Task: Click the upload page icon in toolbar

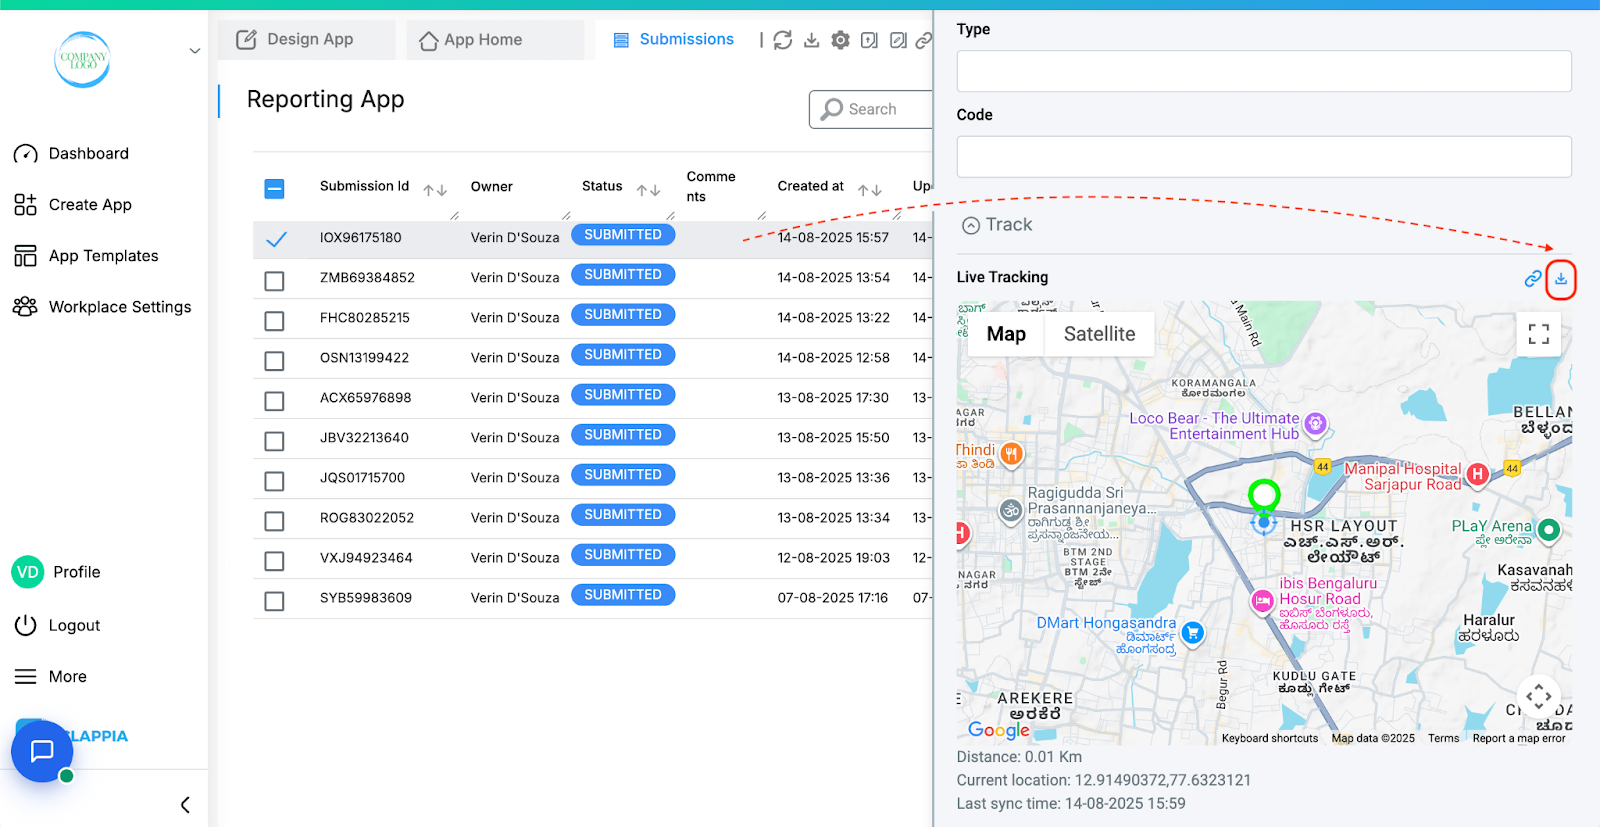Action: point(870,40)
